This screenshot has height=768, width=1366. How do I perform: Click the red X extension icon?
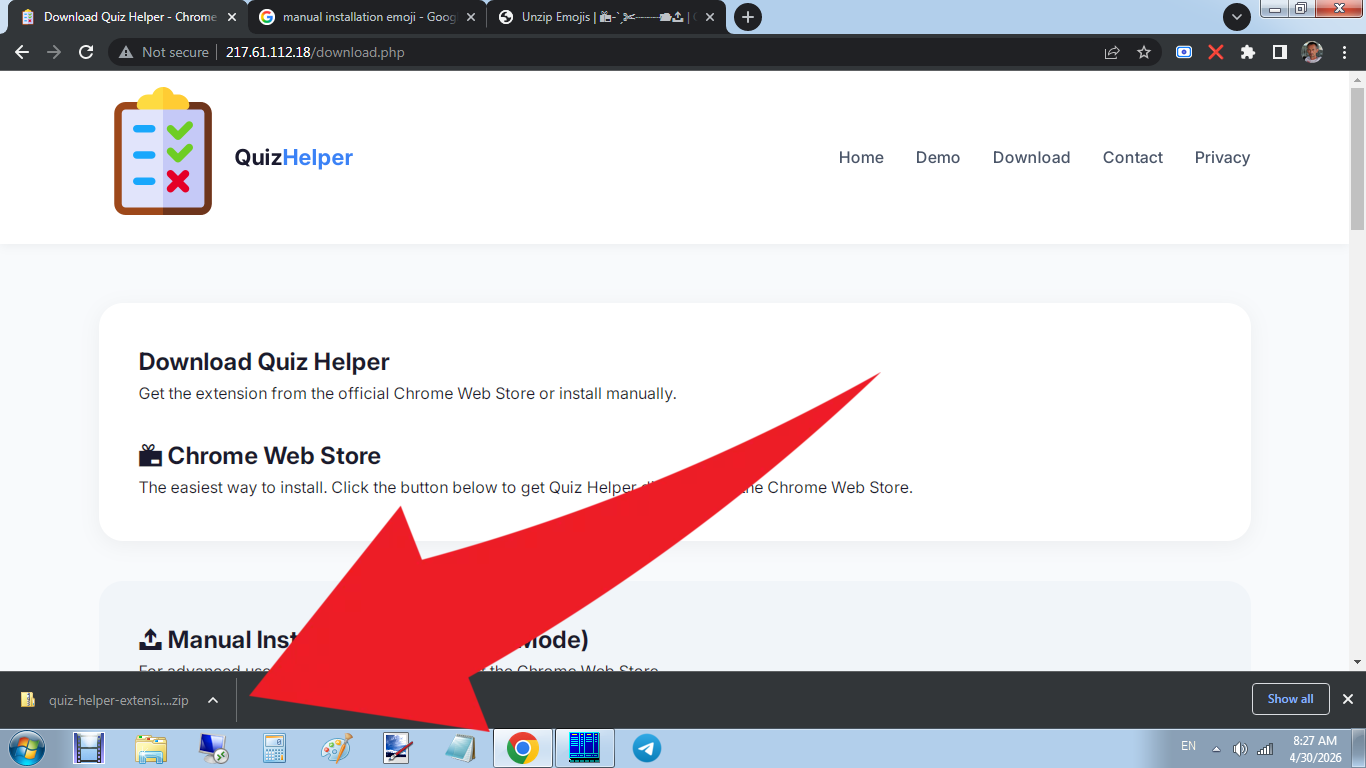(x=1216, y=52)
